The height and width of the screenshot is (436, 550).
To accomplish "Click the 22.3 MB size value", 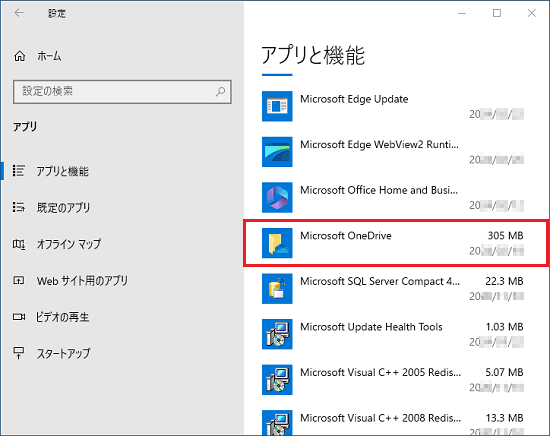I will 504,281.
